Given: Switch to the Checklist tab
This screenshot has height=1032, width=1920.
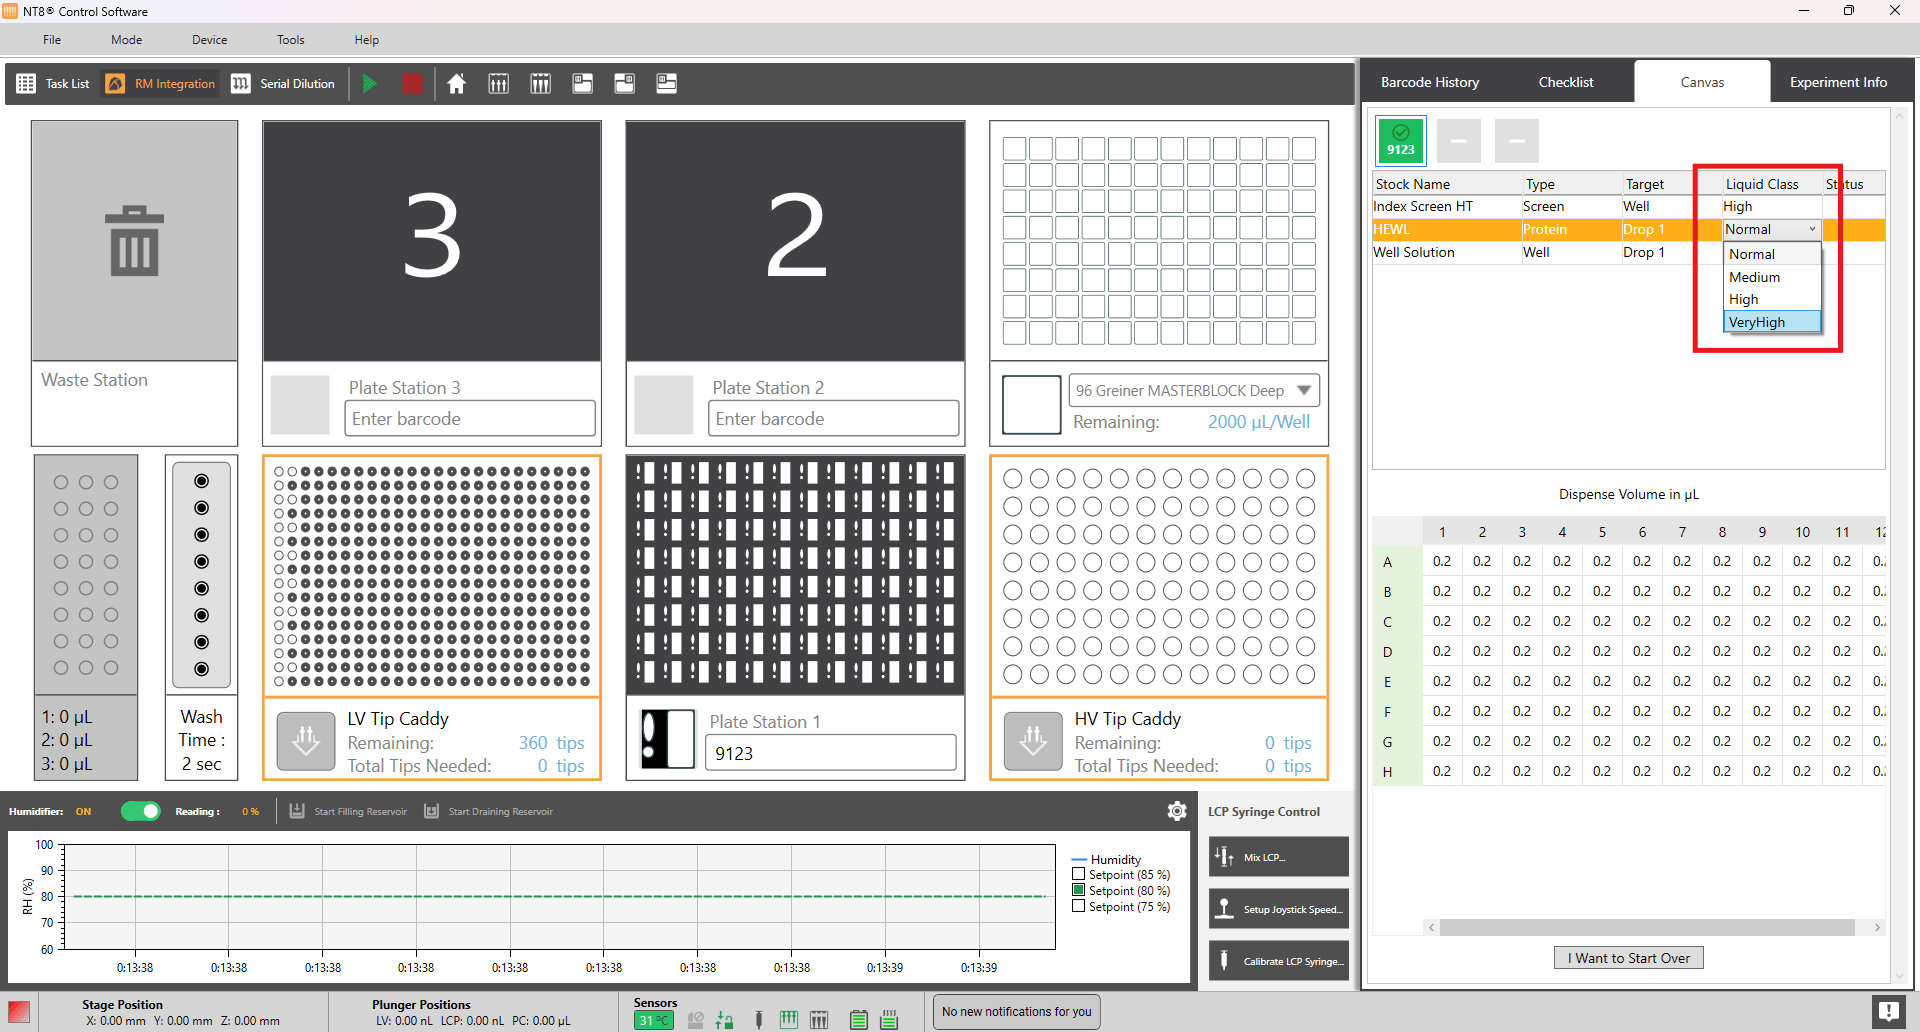Looking at the screenshot, I should point(1565,82).
